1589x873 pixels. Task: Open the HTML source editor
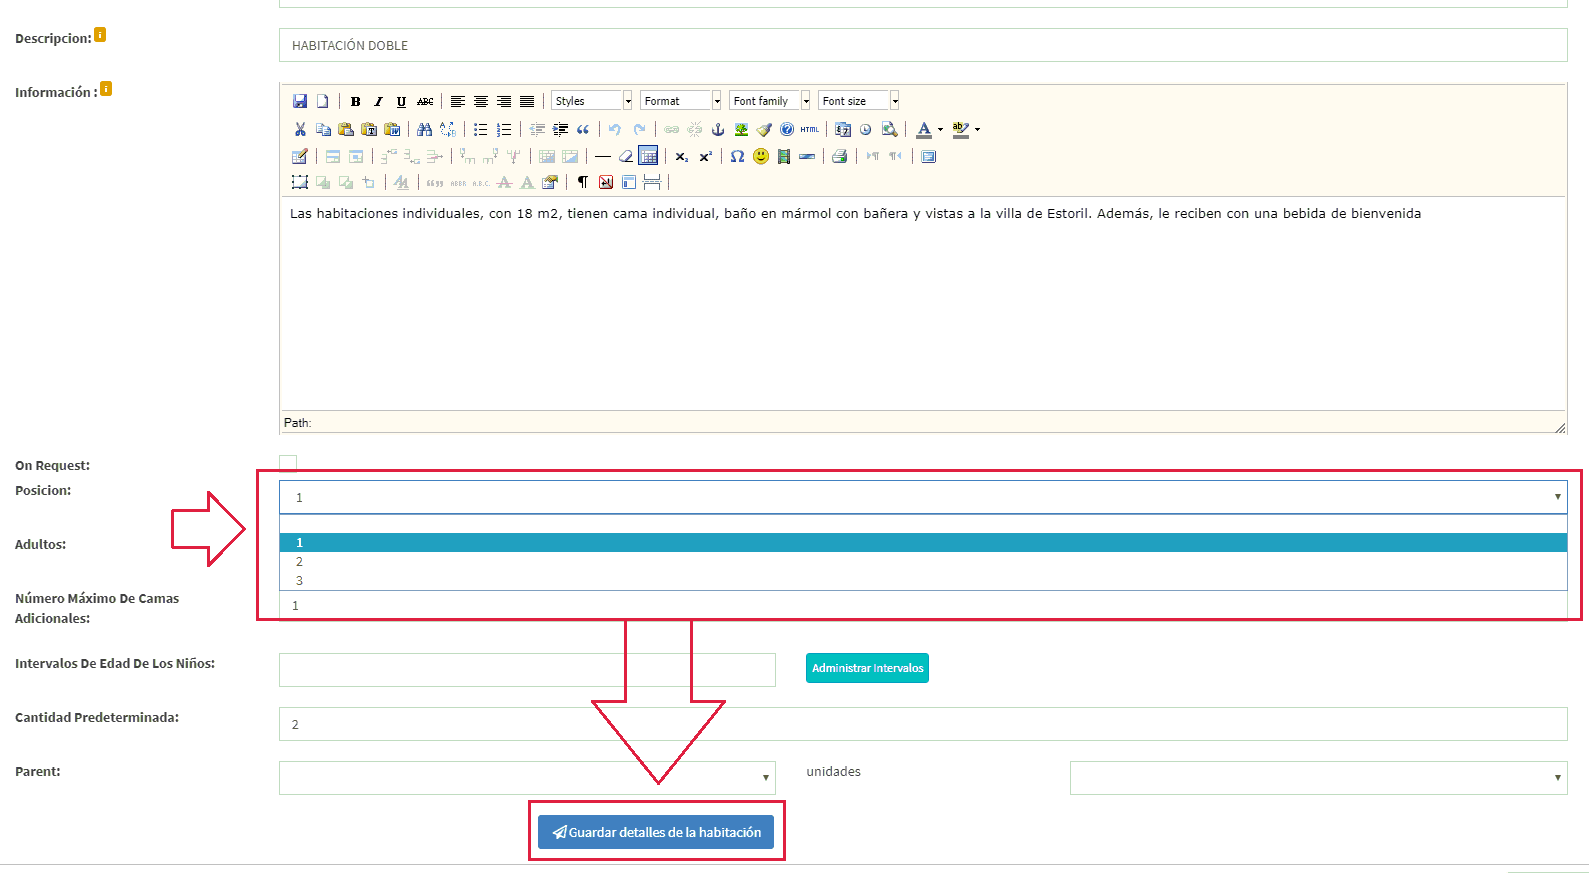(809, 129)
